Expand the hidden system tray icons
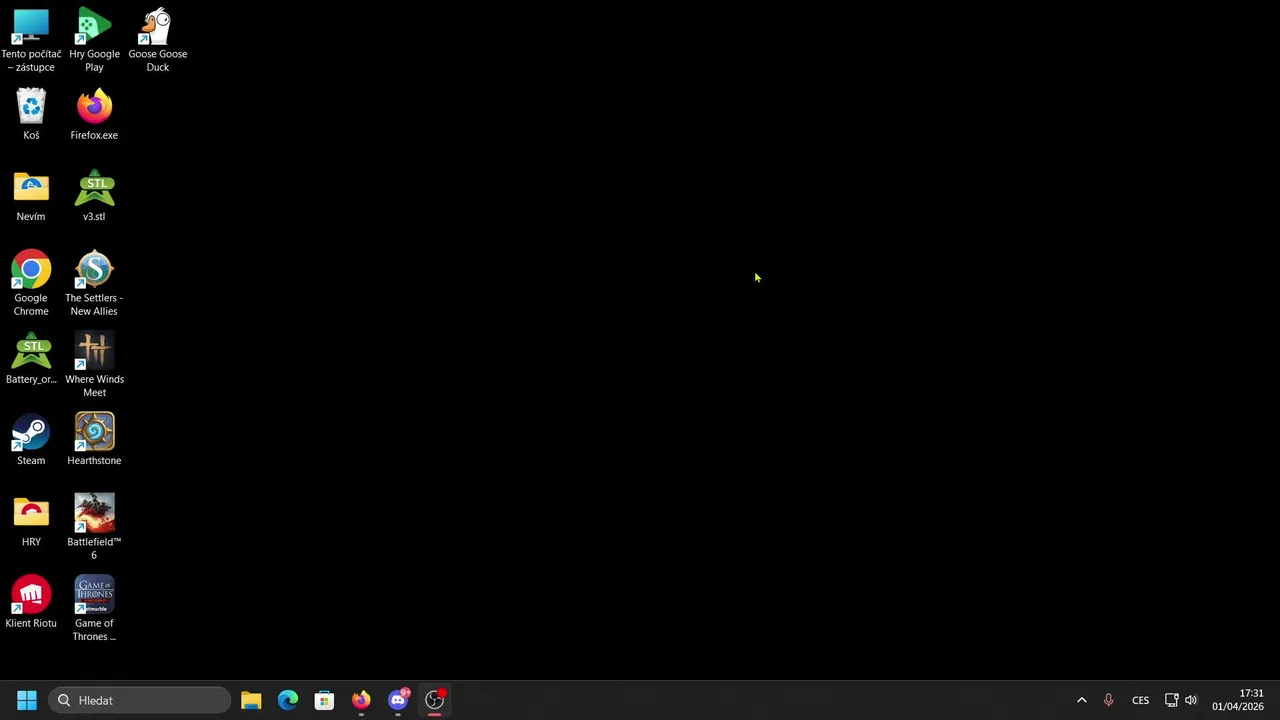1280x720 pixels. coord(1081,700)
